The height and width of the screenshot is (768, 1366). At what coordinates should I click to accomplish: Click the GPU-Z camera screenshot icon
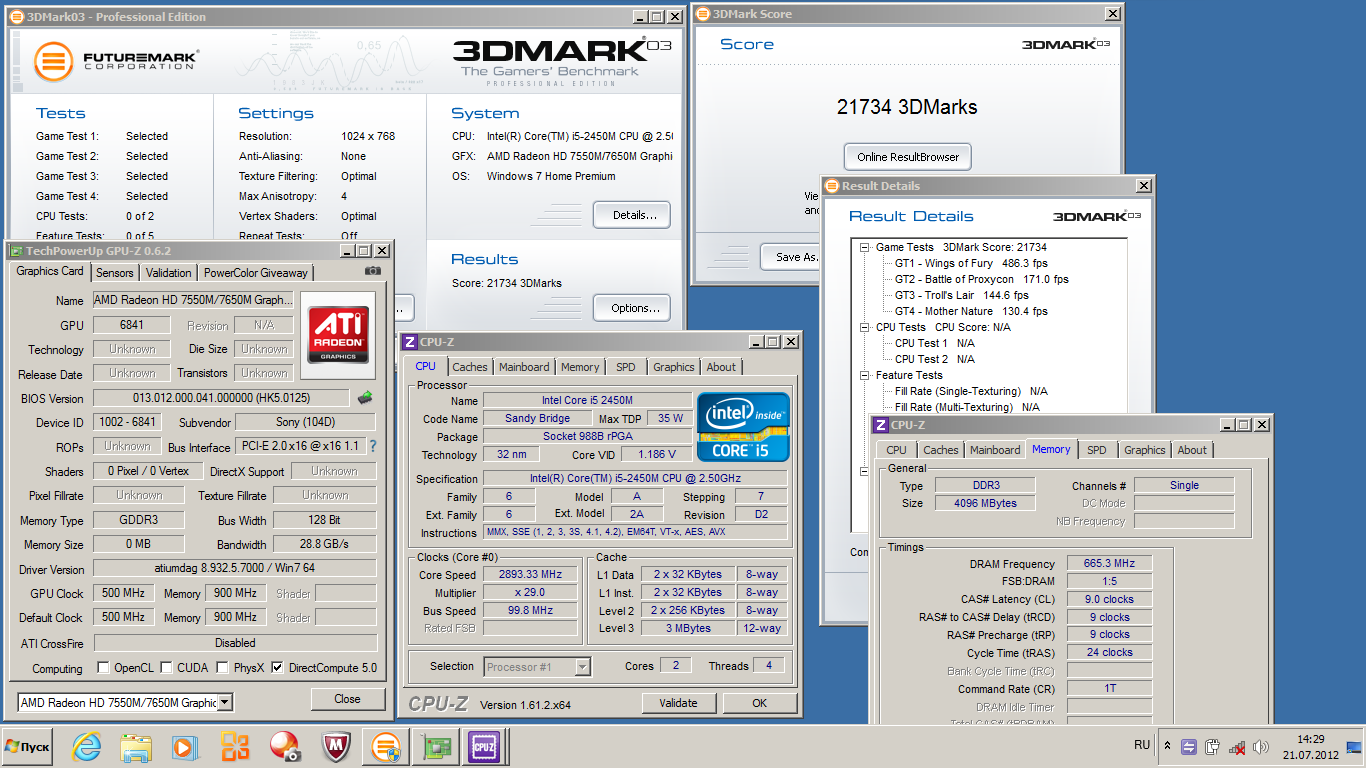pos(373,271)
